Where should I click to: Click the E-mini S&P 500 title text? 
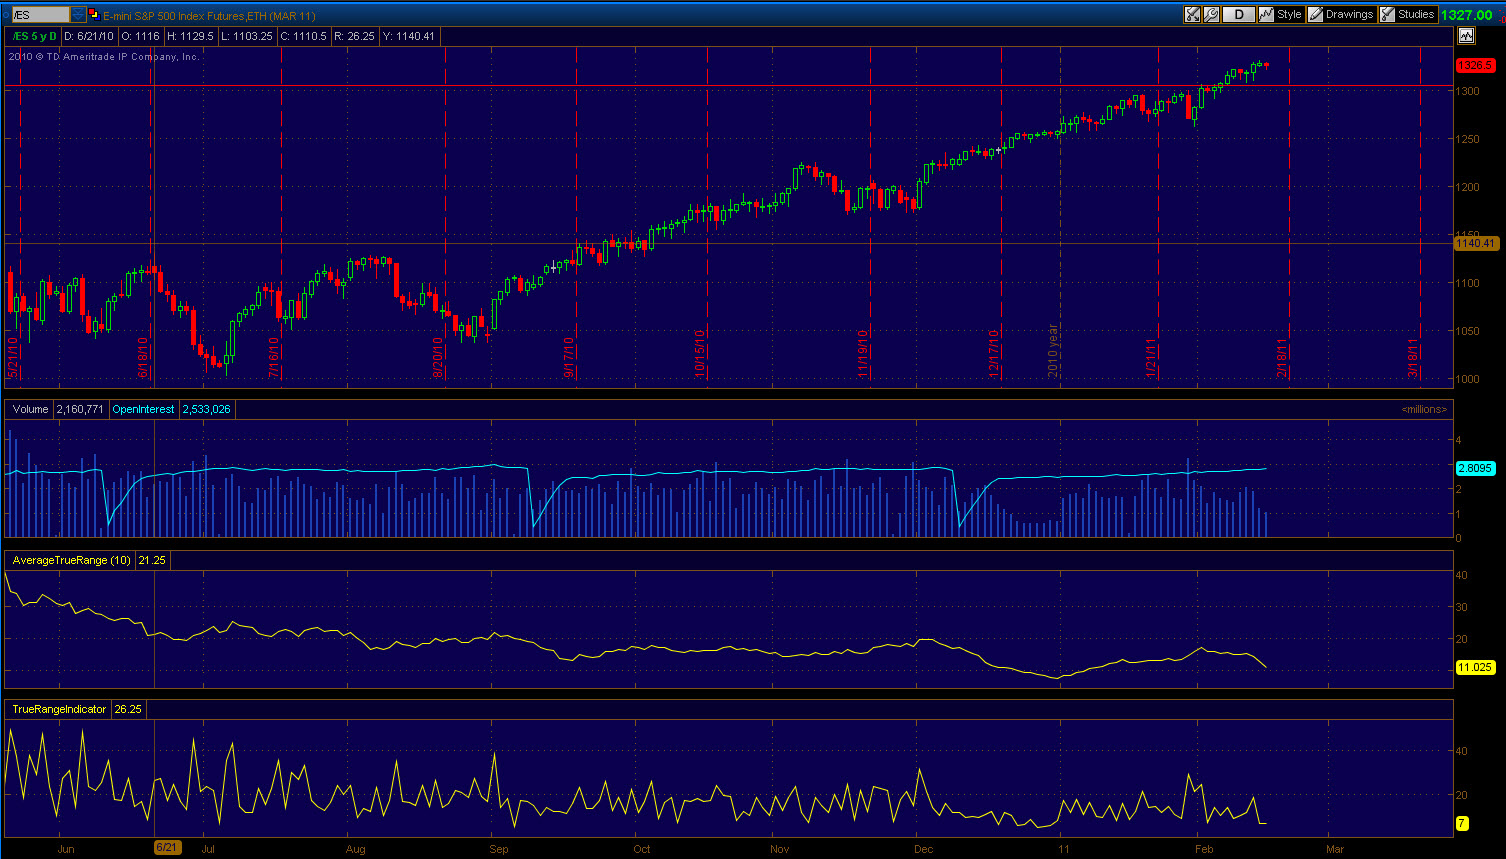click(209, 16)
